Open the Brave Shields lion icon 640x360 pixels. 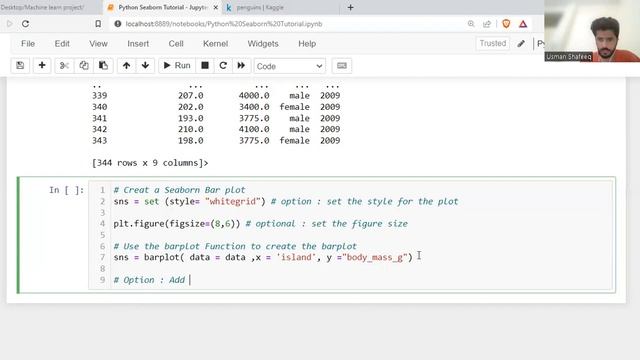[x=506, y=24]
